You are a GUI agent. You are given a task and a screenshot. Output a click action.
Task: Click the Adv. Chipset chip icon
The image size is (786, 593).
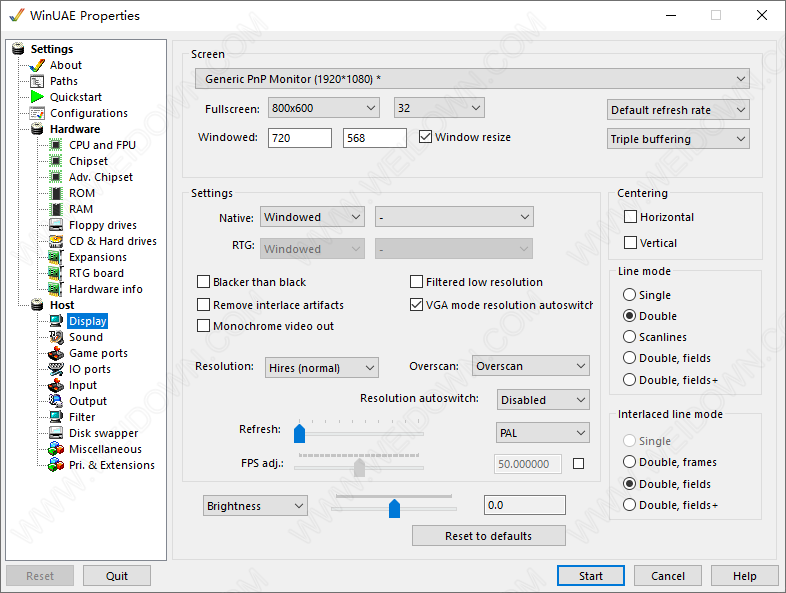coord(56,177)
